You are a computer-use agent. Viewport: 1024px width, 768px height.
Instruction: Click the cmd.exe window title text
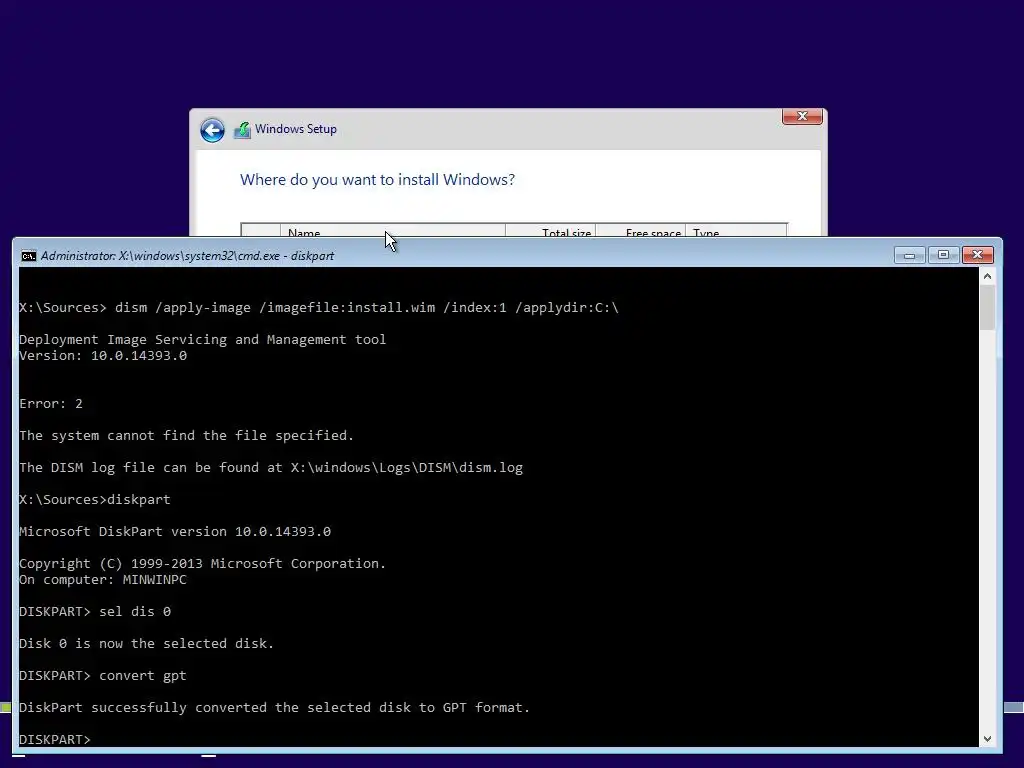click(187, 256)
